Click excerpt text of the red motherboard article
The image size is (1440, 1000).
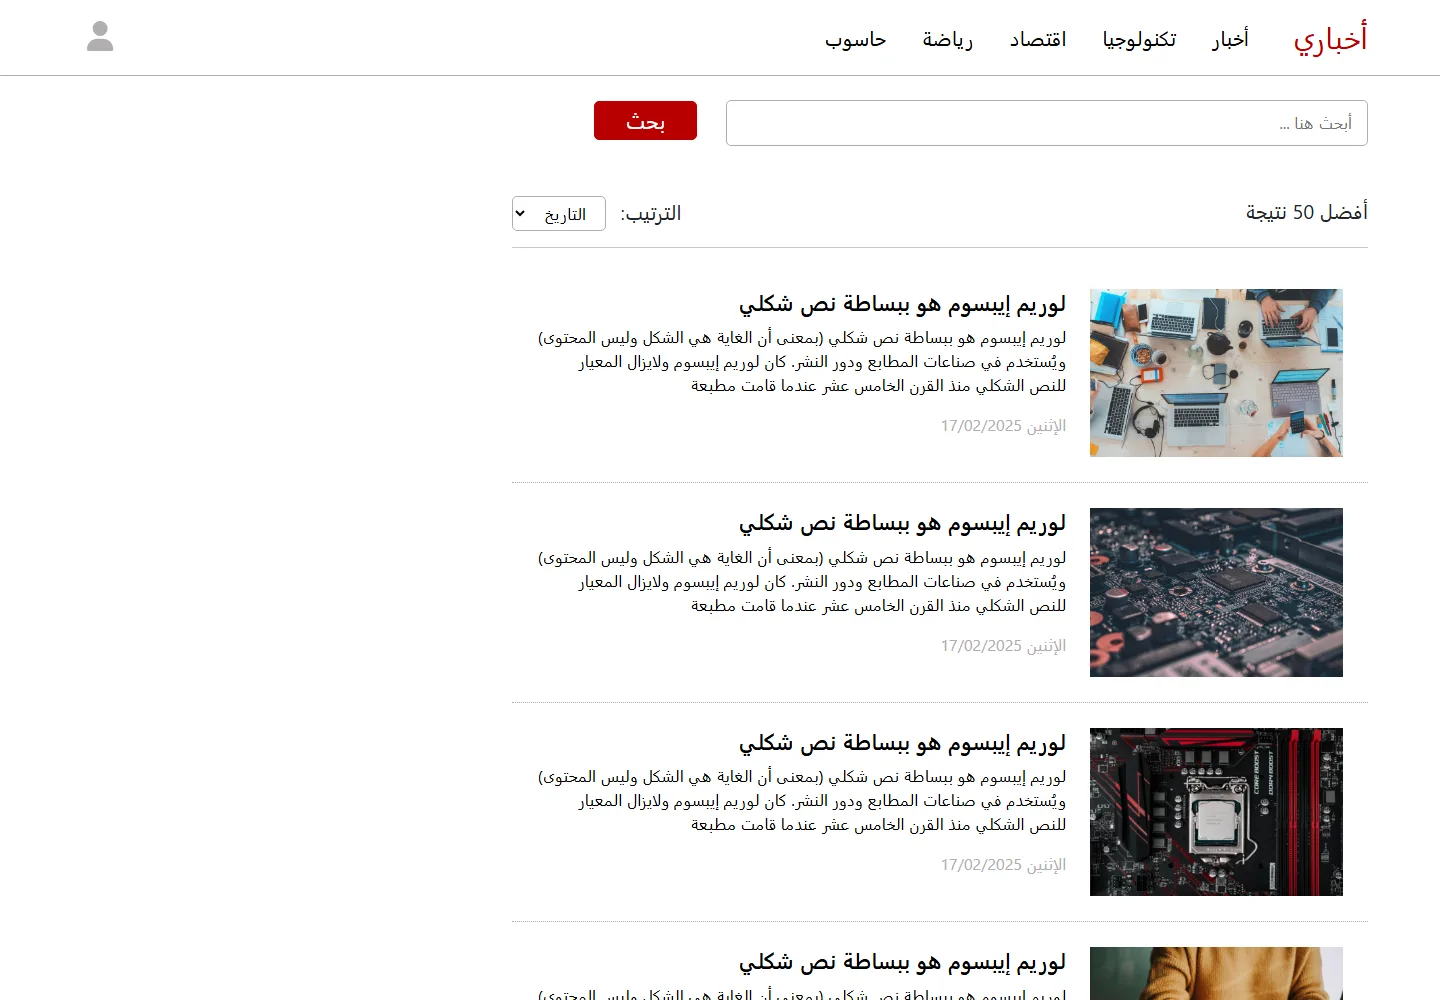click(x=802, y=801)
